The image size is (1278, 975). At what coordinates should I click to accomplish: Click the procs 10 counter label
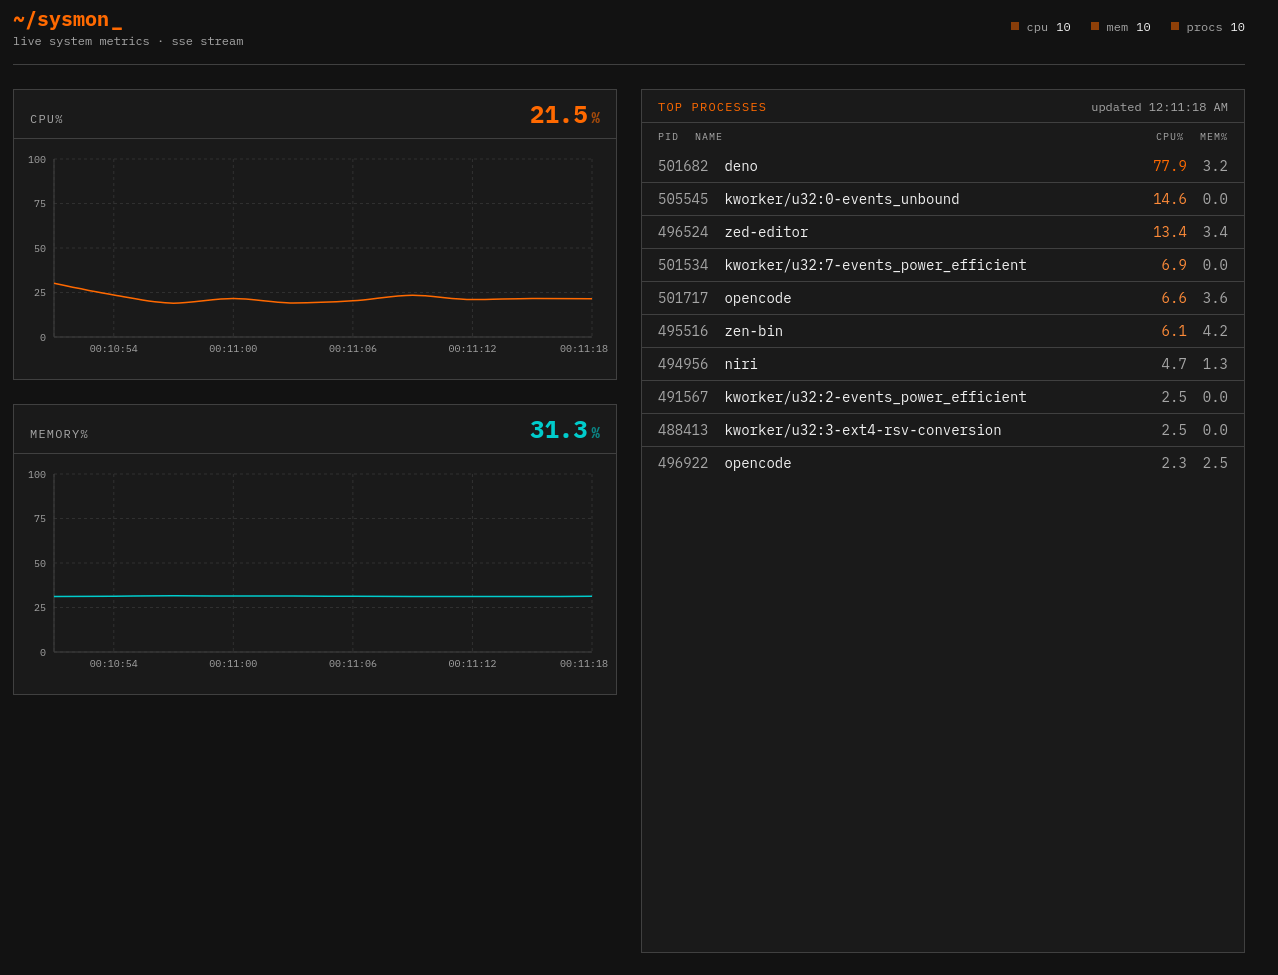1215,27
